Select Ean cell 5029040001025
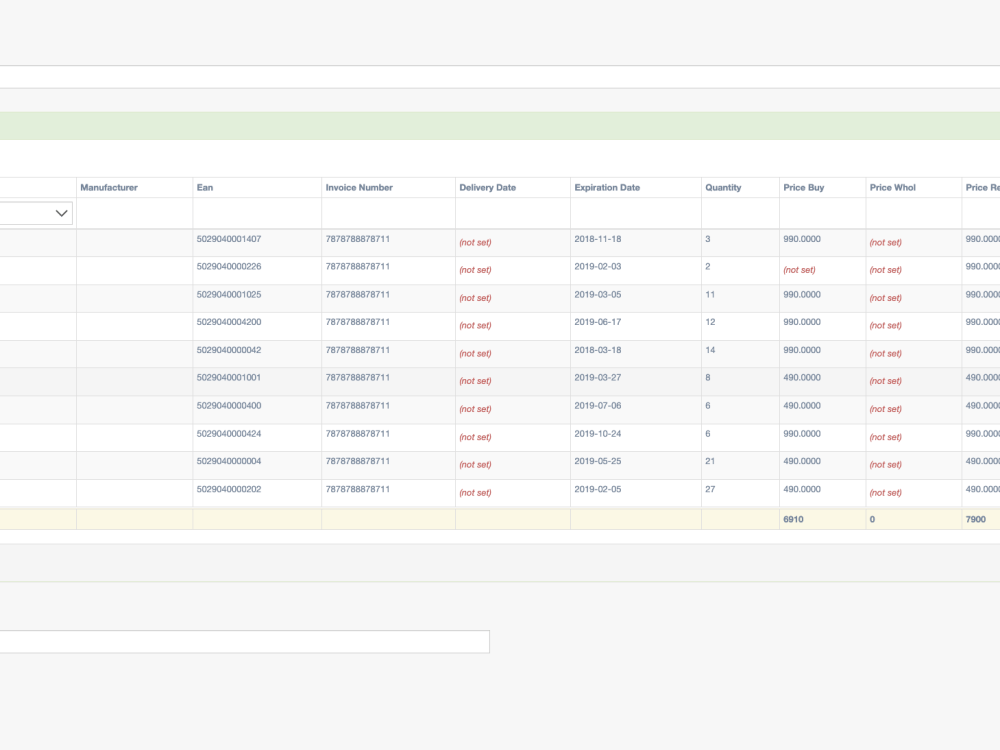 [x=229, y=295]
